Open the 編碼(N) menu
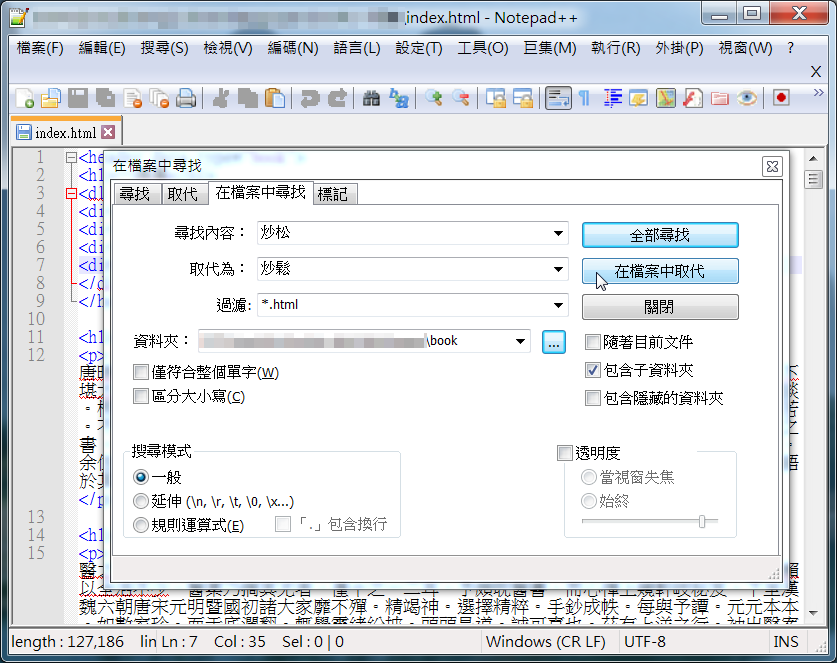837x663 pixels. (293, 48)
